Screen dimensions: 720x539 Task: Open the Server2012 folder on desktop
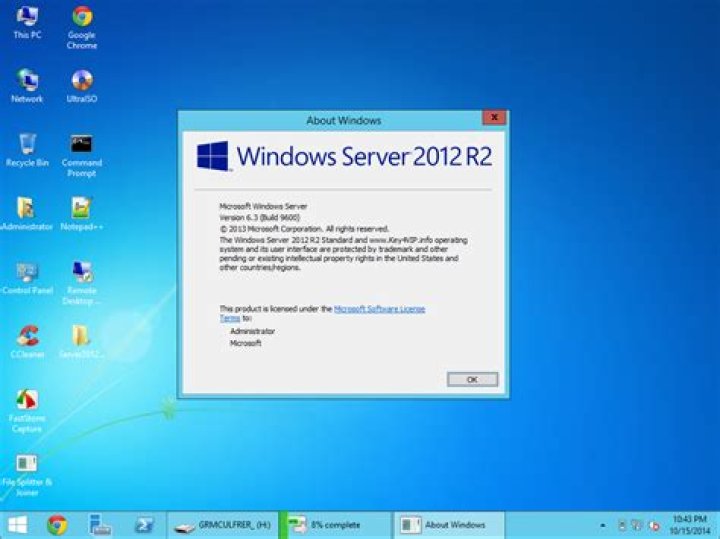tap(82, 342)
